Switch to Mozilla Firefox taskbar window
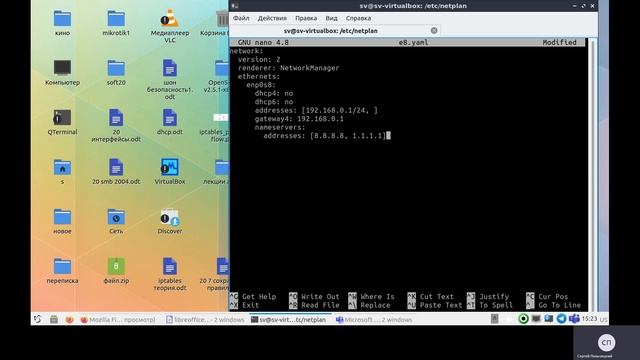640x360 pixels. click(x=118, y=320)
